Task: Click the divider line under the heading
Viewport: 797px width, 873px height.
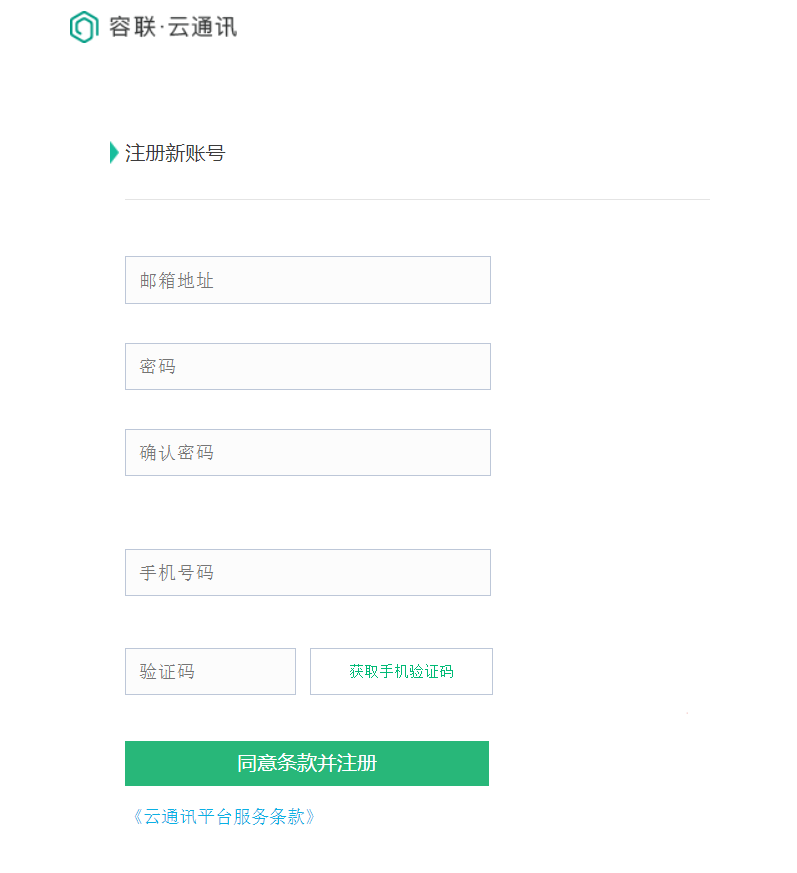Action: pos(417,199)
